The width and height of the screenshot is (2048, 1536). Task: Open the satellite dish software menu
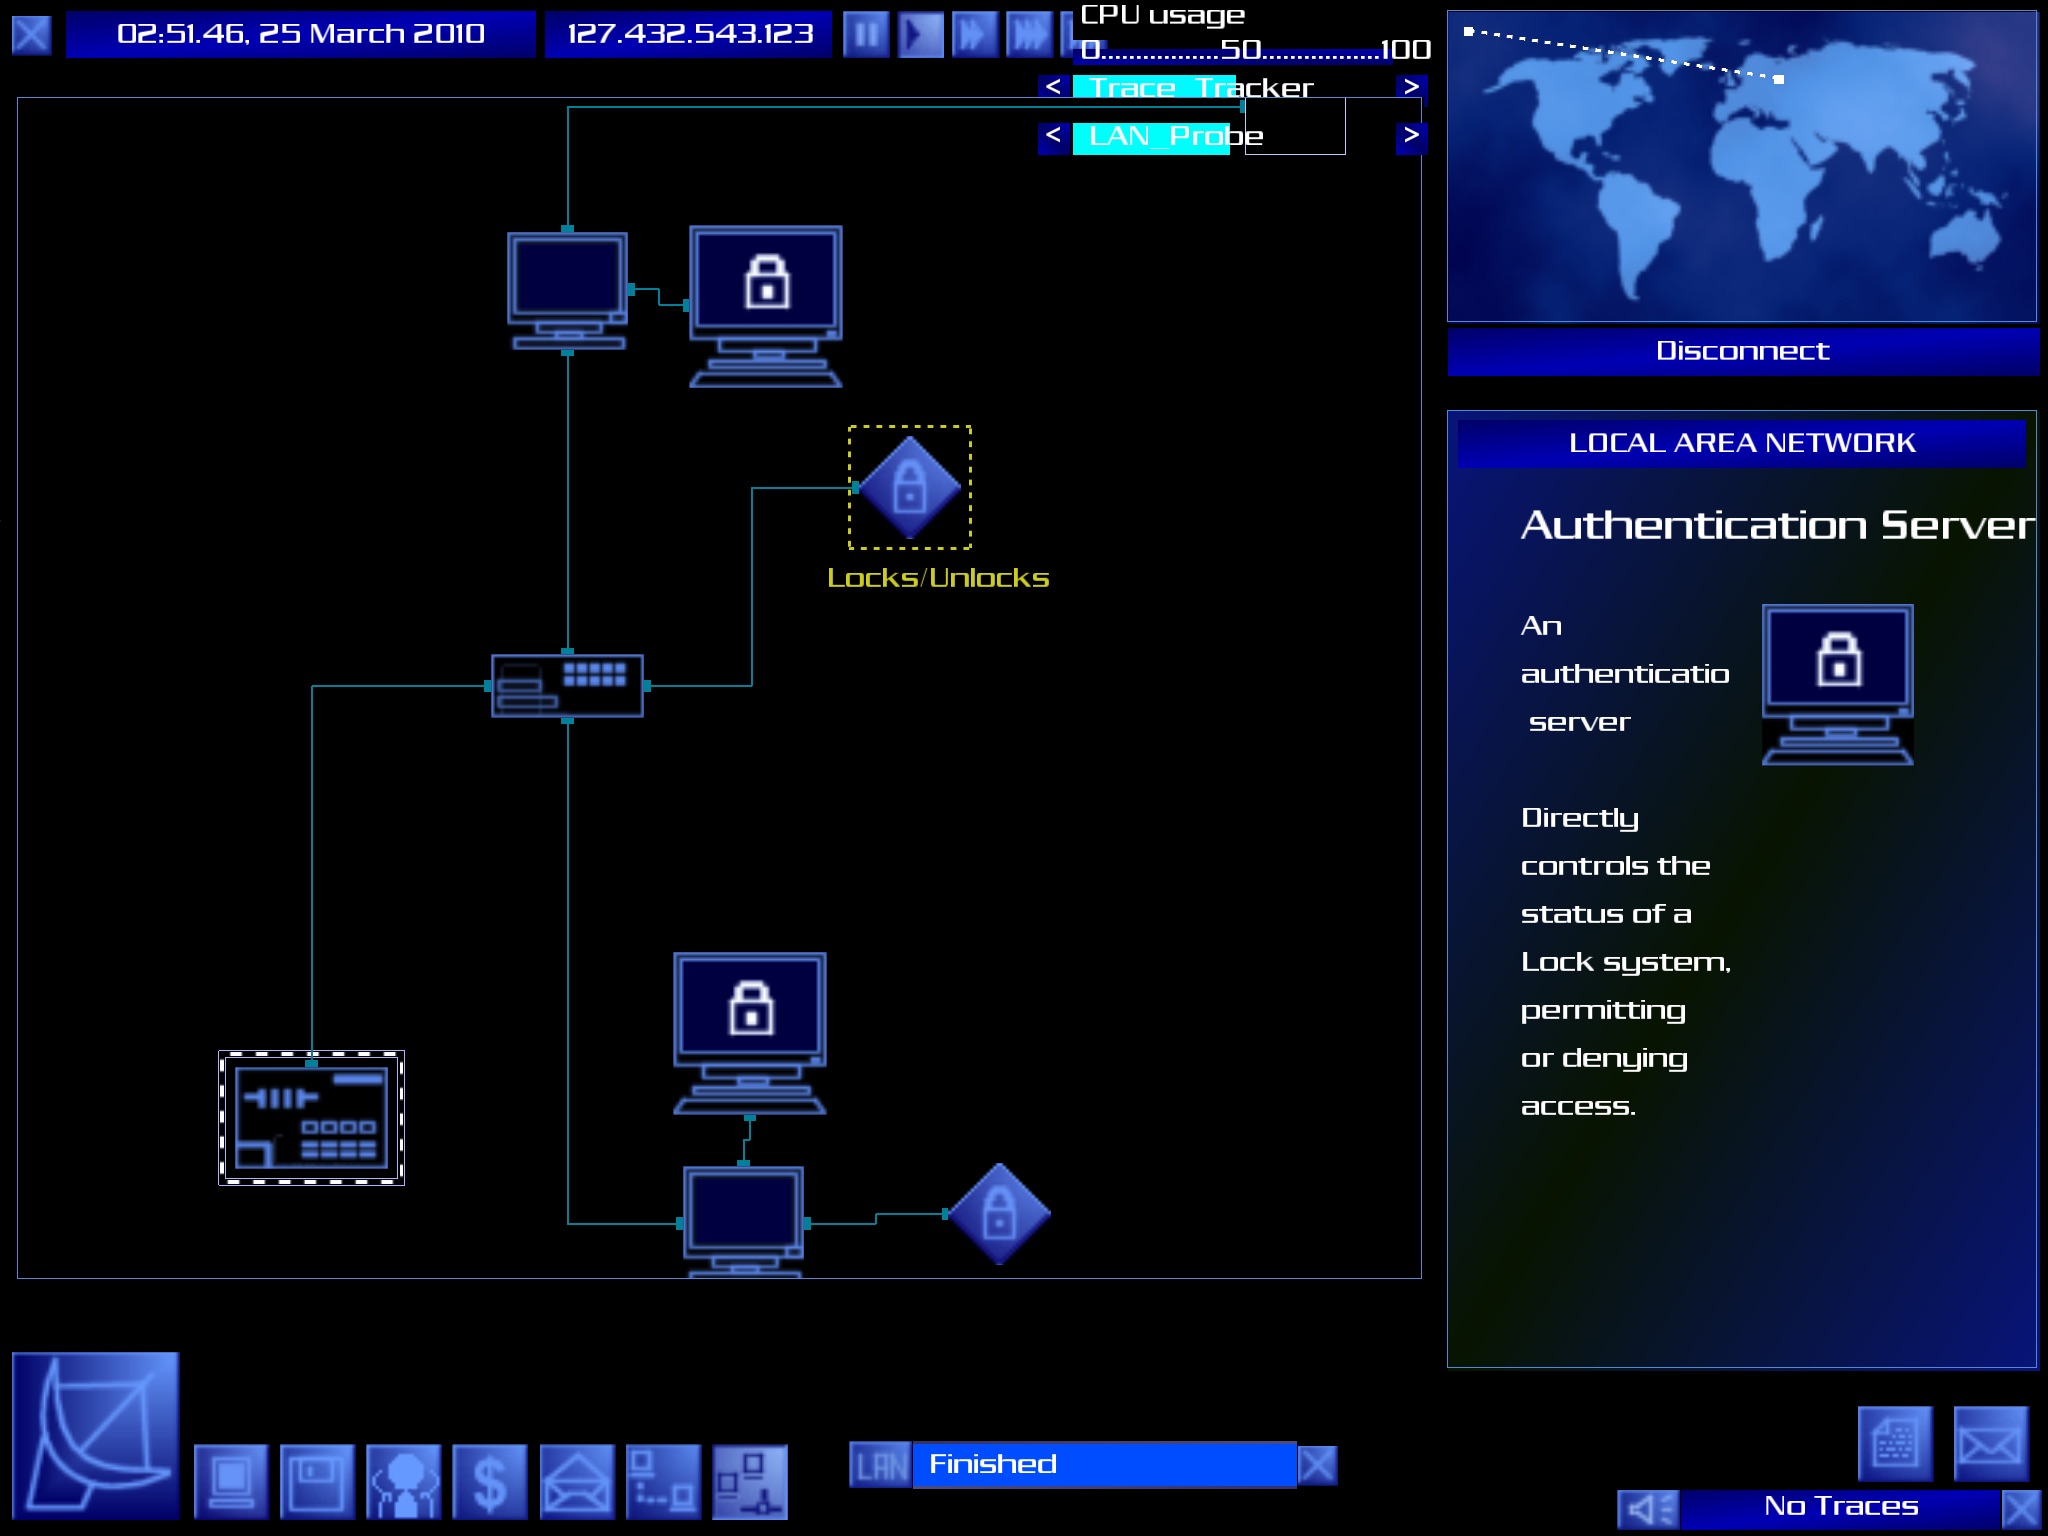(x=96, y=1434)
